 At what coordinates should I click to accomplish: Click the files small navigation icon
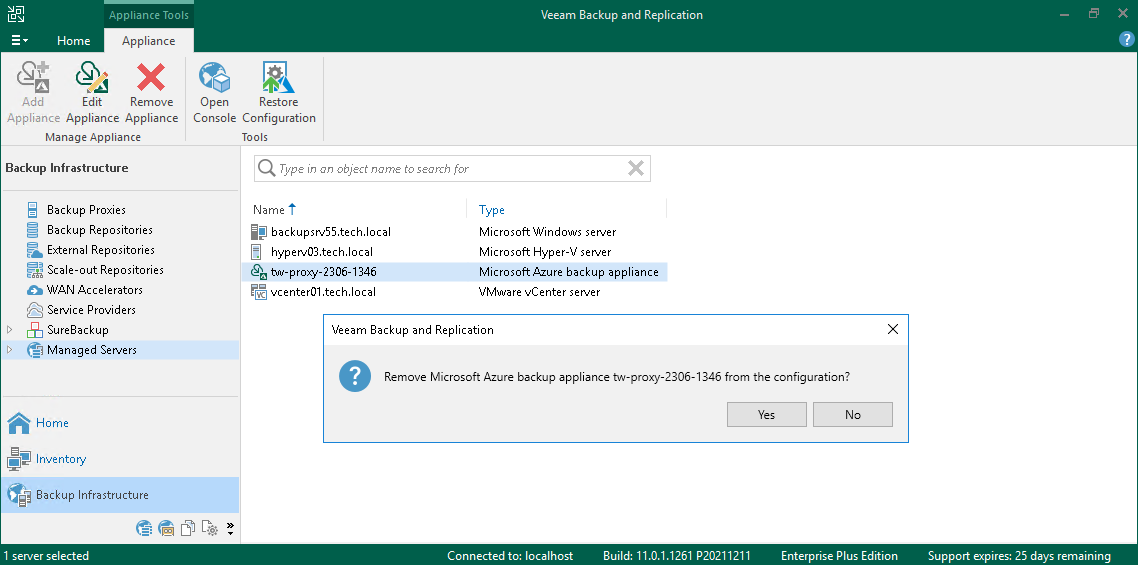click(x=188, y=528)
